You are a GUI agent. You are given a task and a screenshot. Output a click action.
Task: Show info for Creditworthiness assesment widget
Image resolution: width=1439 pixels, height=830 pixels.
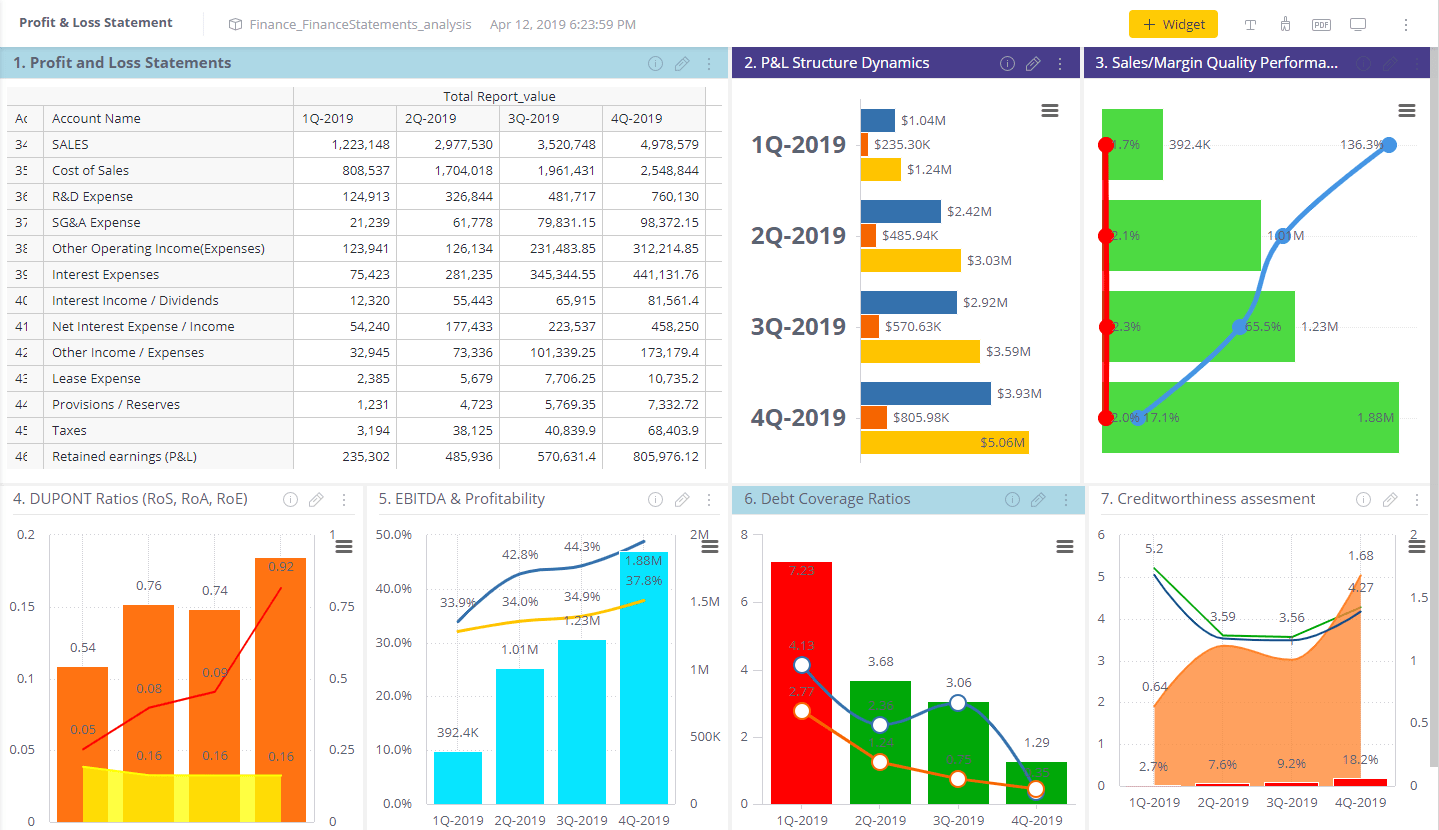pos(1364,499)
